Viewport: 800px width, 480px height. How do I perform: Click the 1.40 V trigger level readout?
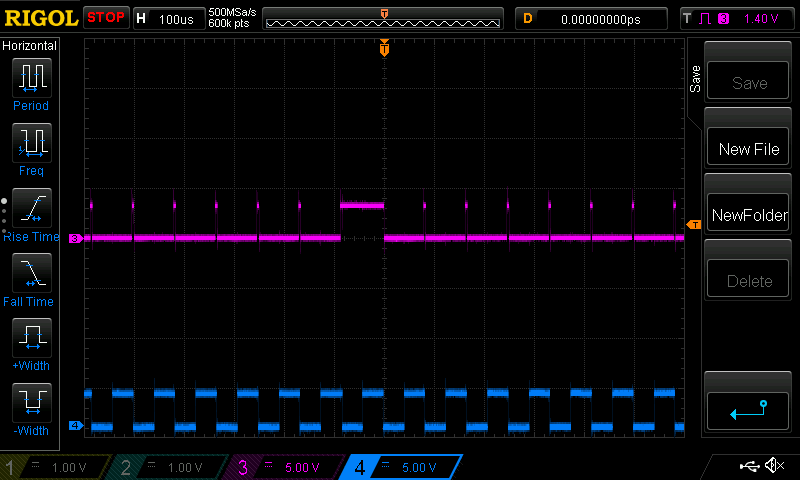point(761,19)
